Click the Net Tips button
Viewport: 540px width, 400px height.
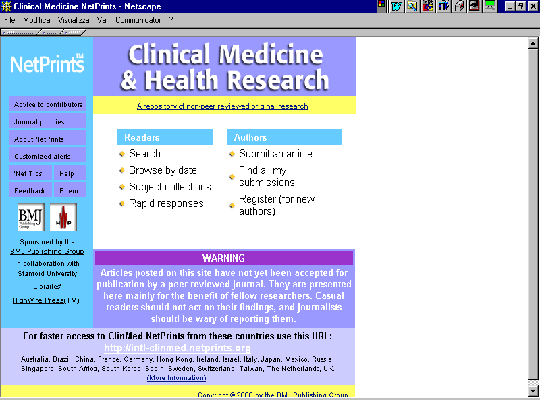(x=30, y=173)
